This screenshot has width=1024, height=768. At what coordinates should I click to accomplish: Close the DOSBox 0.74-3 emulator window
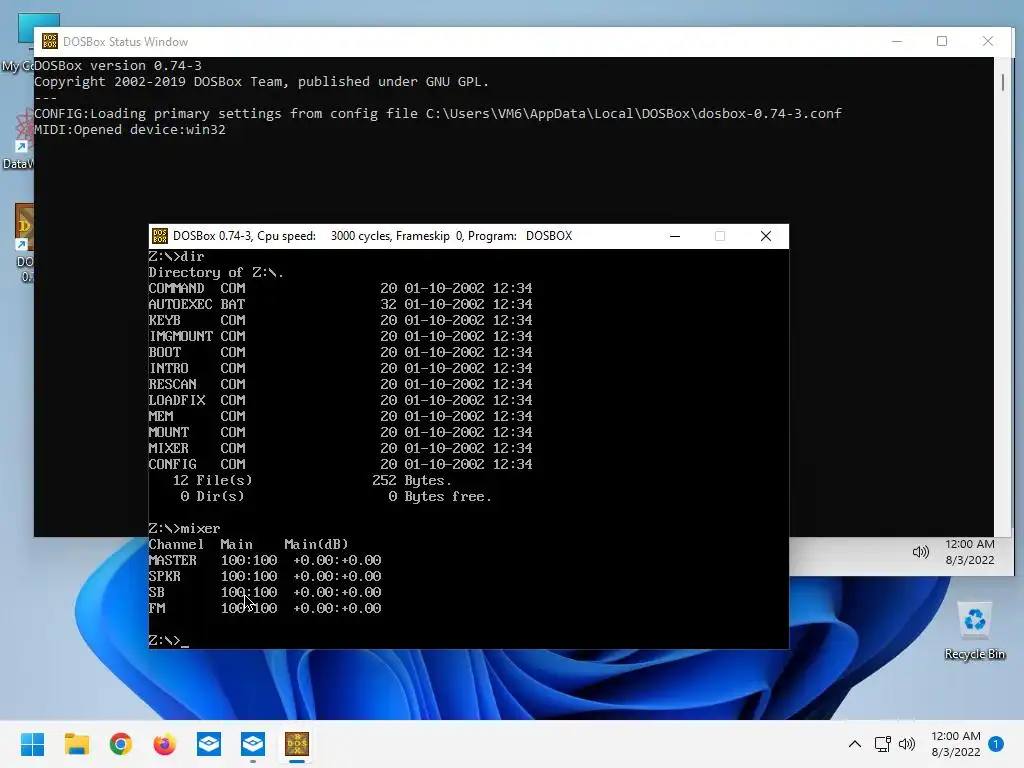click(x=766, y=236)
